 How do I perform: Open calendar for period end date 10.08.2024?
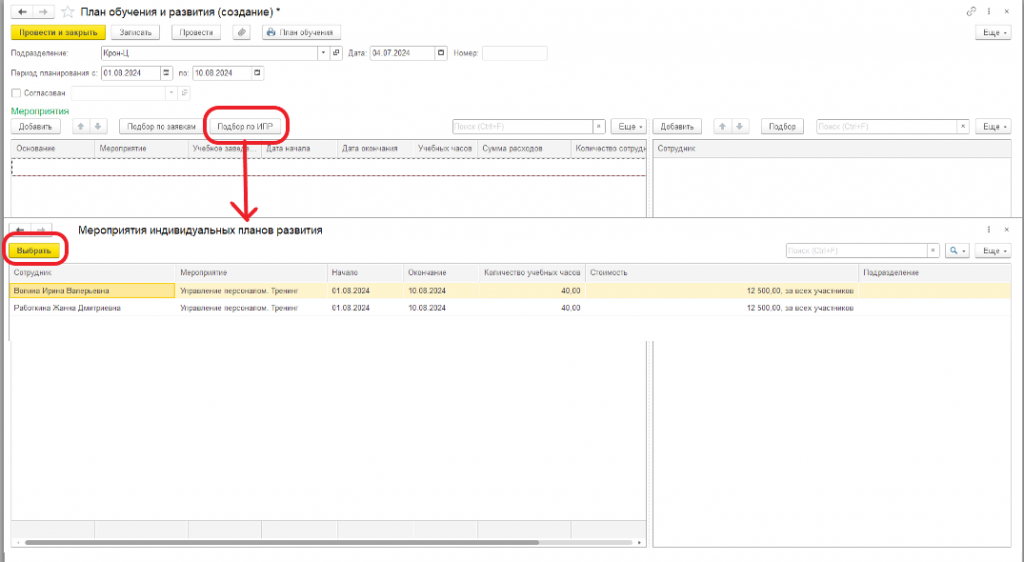click(257, 73)
